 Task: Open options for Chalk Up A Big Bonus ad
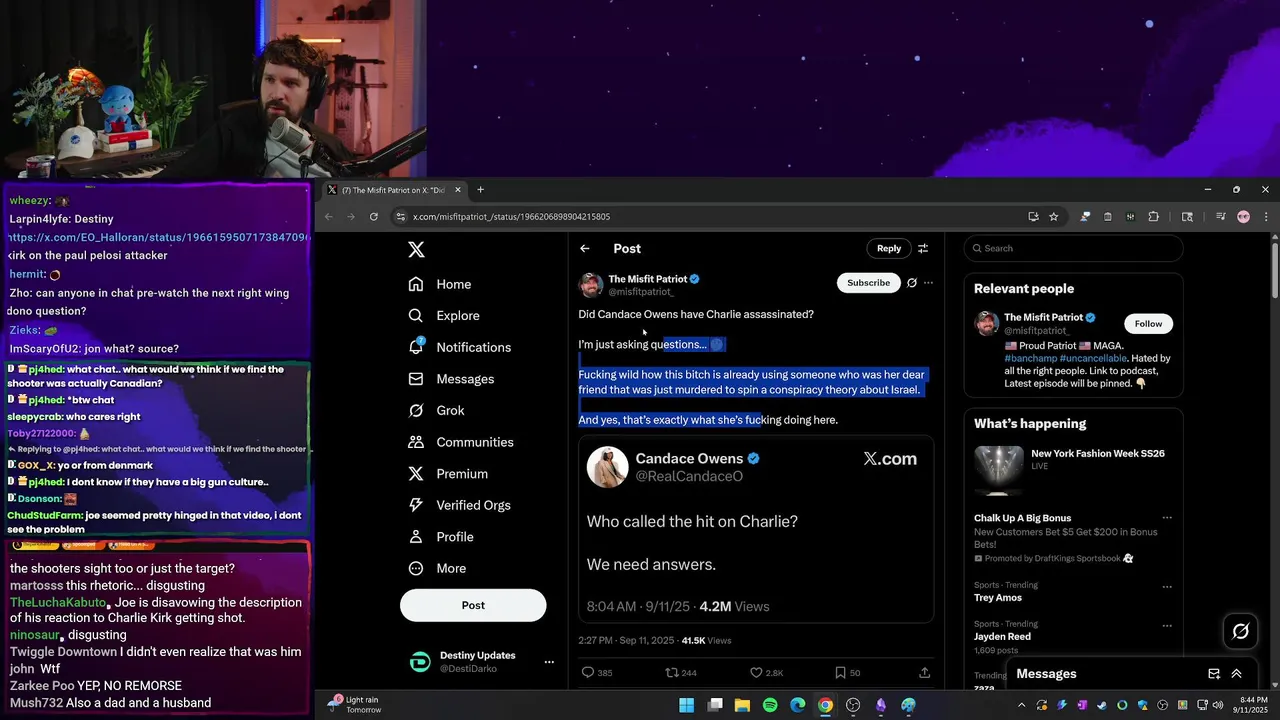click(1166, 518)
